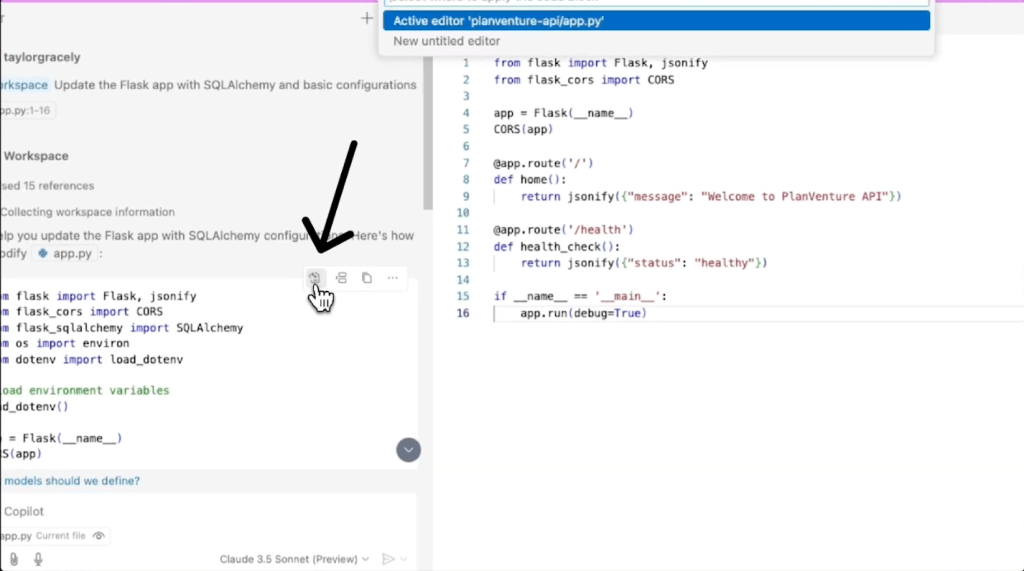This screenshot has width=1024, height=571.
Task: Click the Apply in Editor icon
Action: coord(314,277)
